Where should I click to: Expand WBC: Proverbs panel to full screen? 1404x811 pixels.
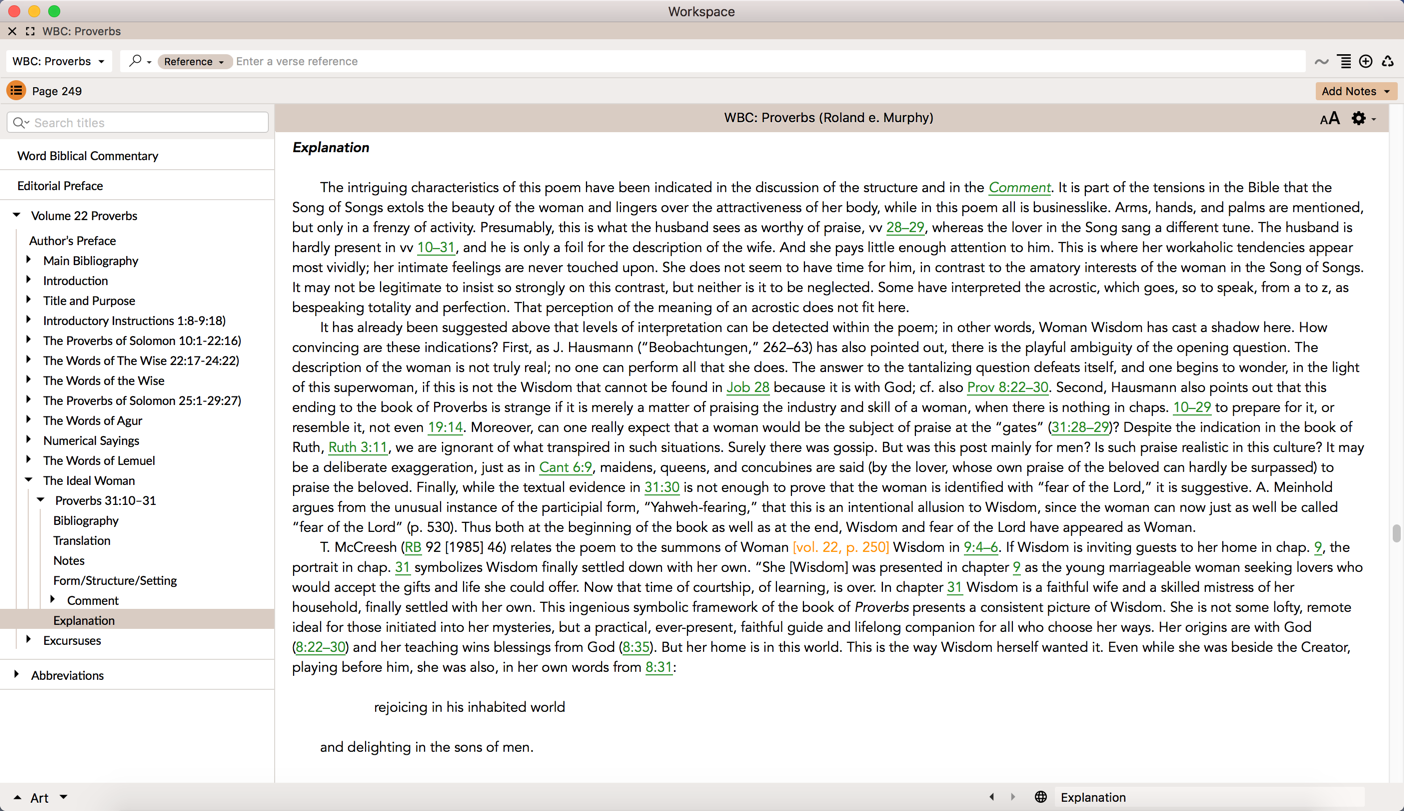click(x=30, y=31)
